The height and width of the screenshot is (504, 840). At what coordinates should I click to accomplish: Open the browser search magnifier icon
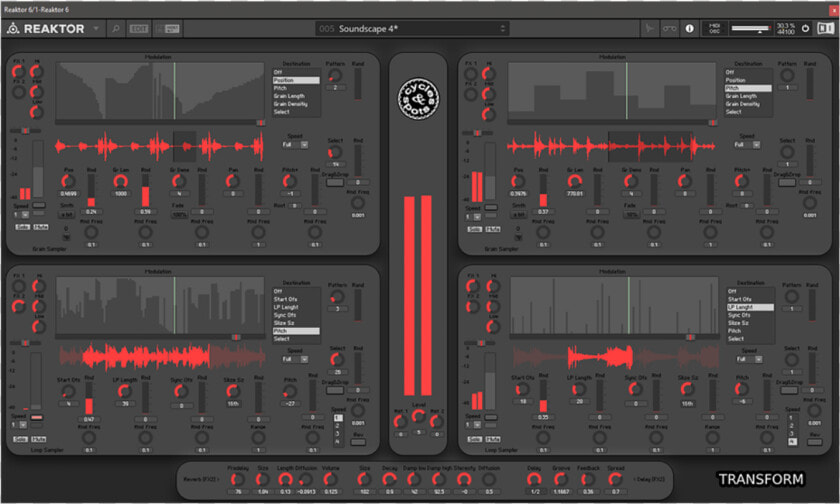coord(115,29)
